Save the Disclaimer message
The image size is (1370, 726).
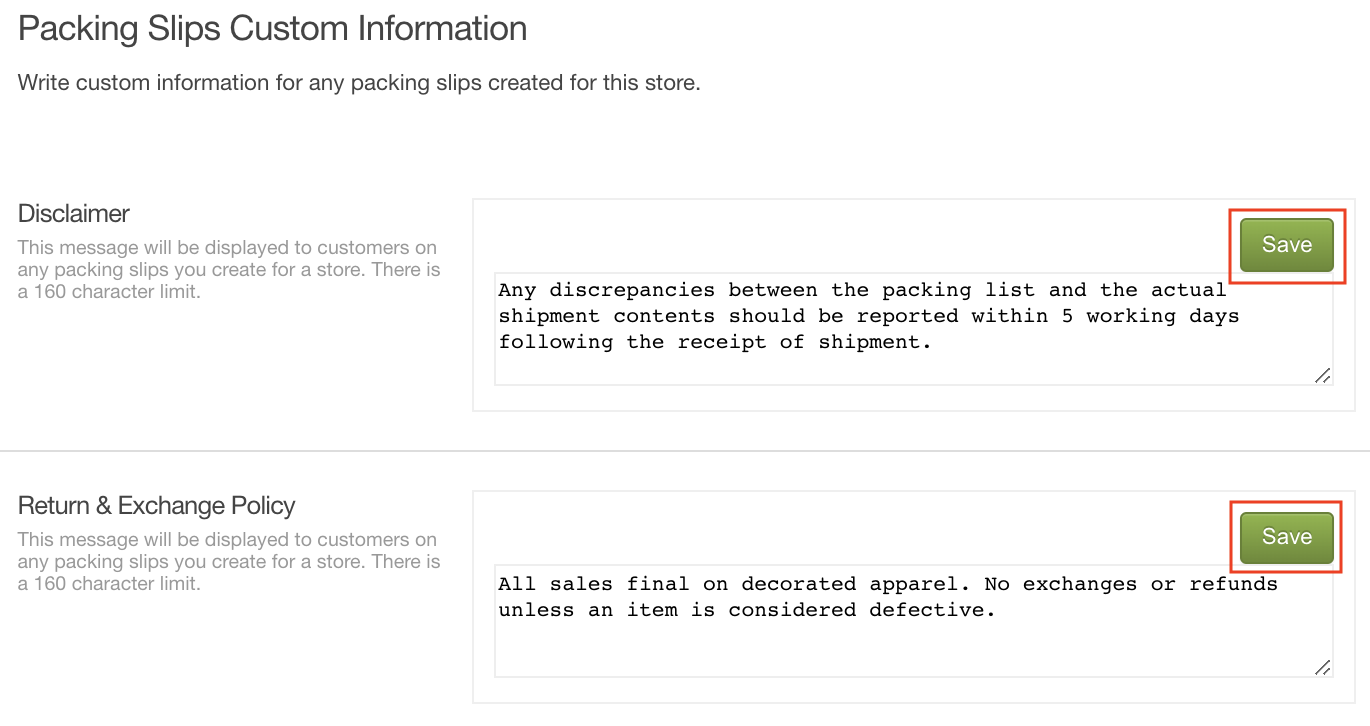pos(1286,245)
